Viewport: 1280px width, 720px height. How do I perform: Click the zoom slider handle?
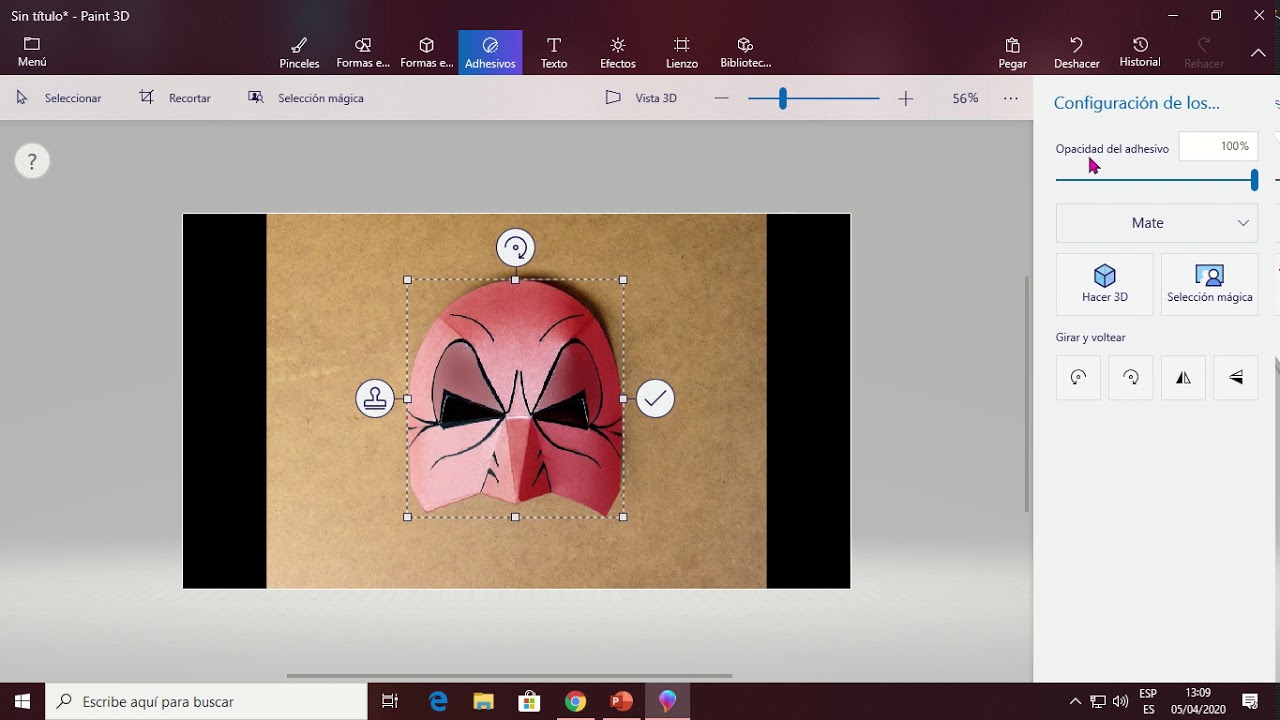pos(783,98)
